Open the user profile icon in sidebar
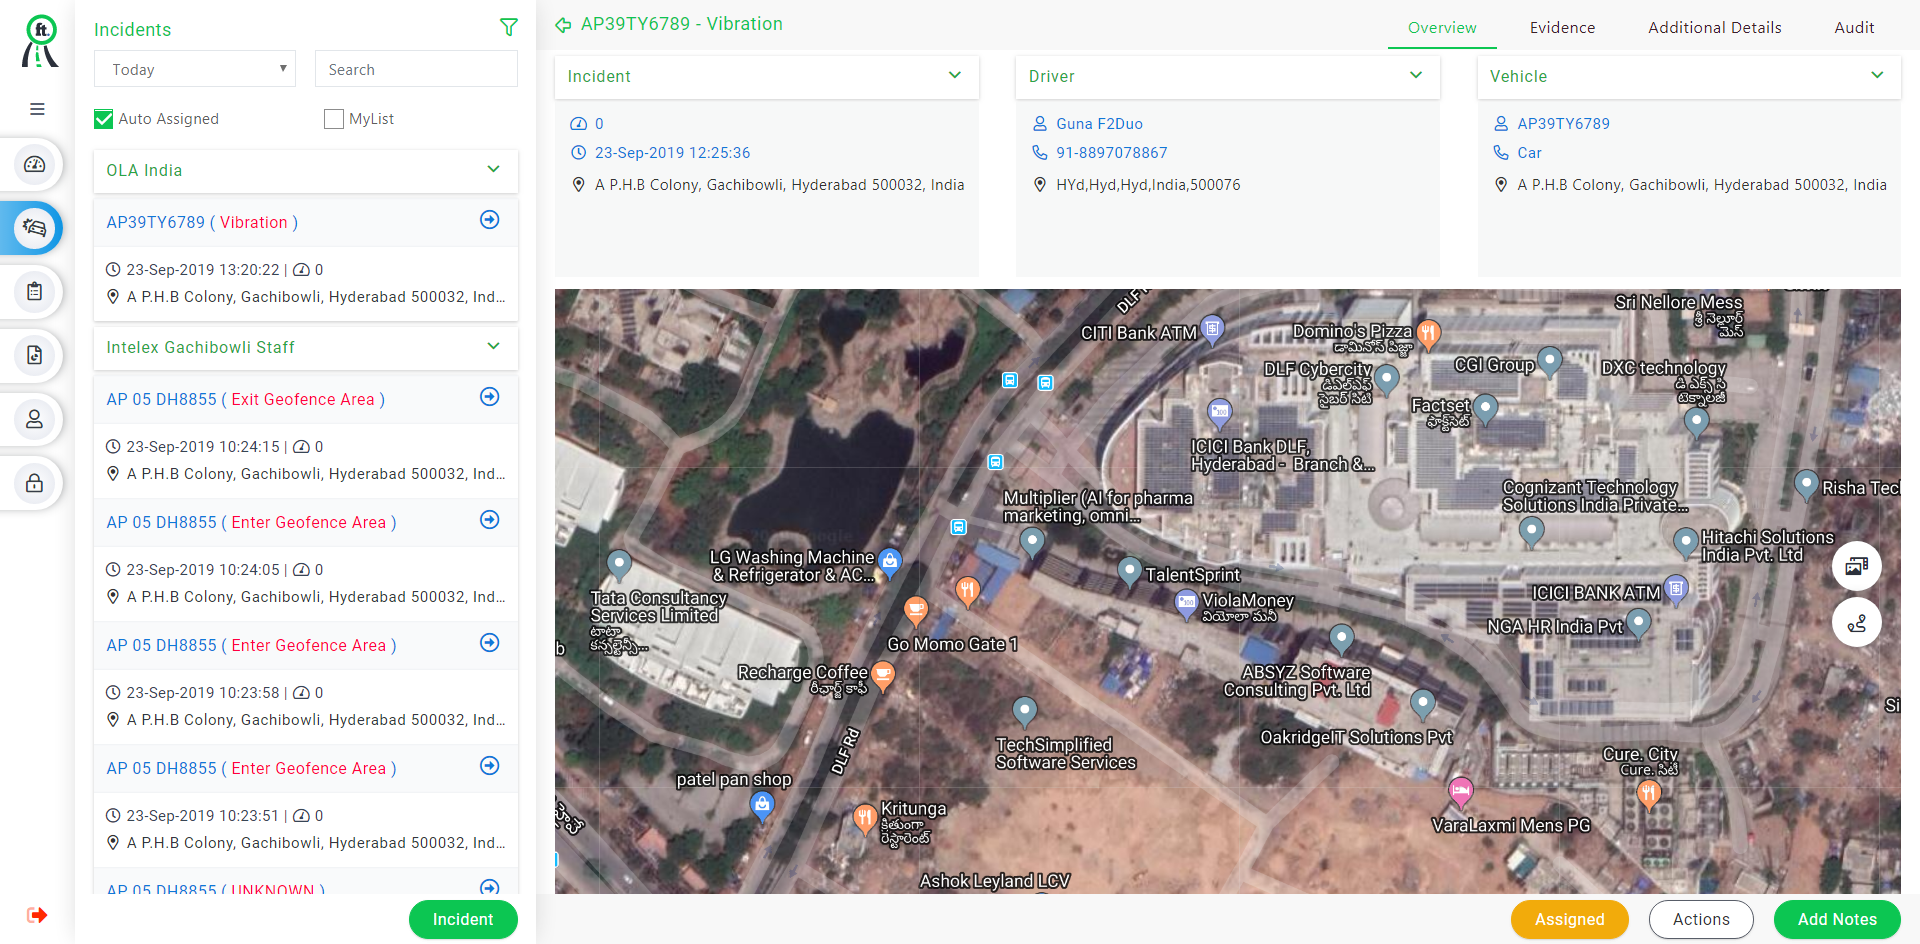The height and width of the screenshot is (944, 1920). click(x=33, y=419)
